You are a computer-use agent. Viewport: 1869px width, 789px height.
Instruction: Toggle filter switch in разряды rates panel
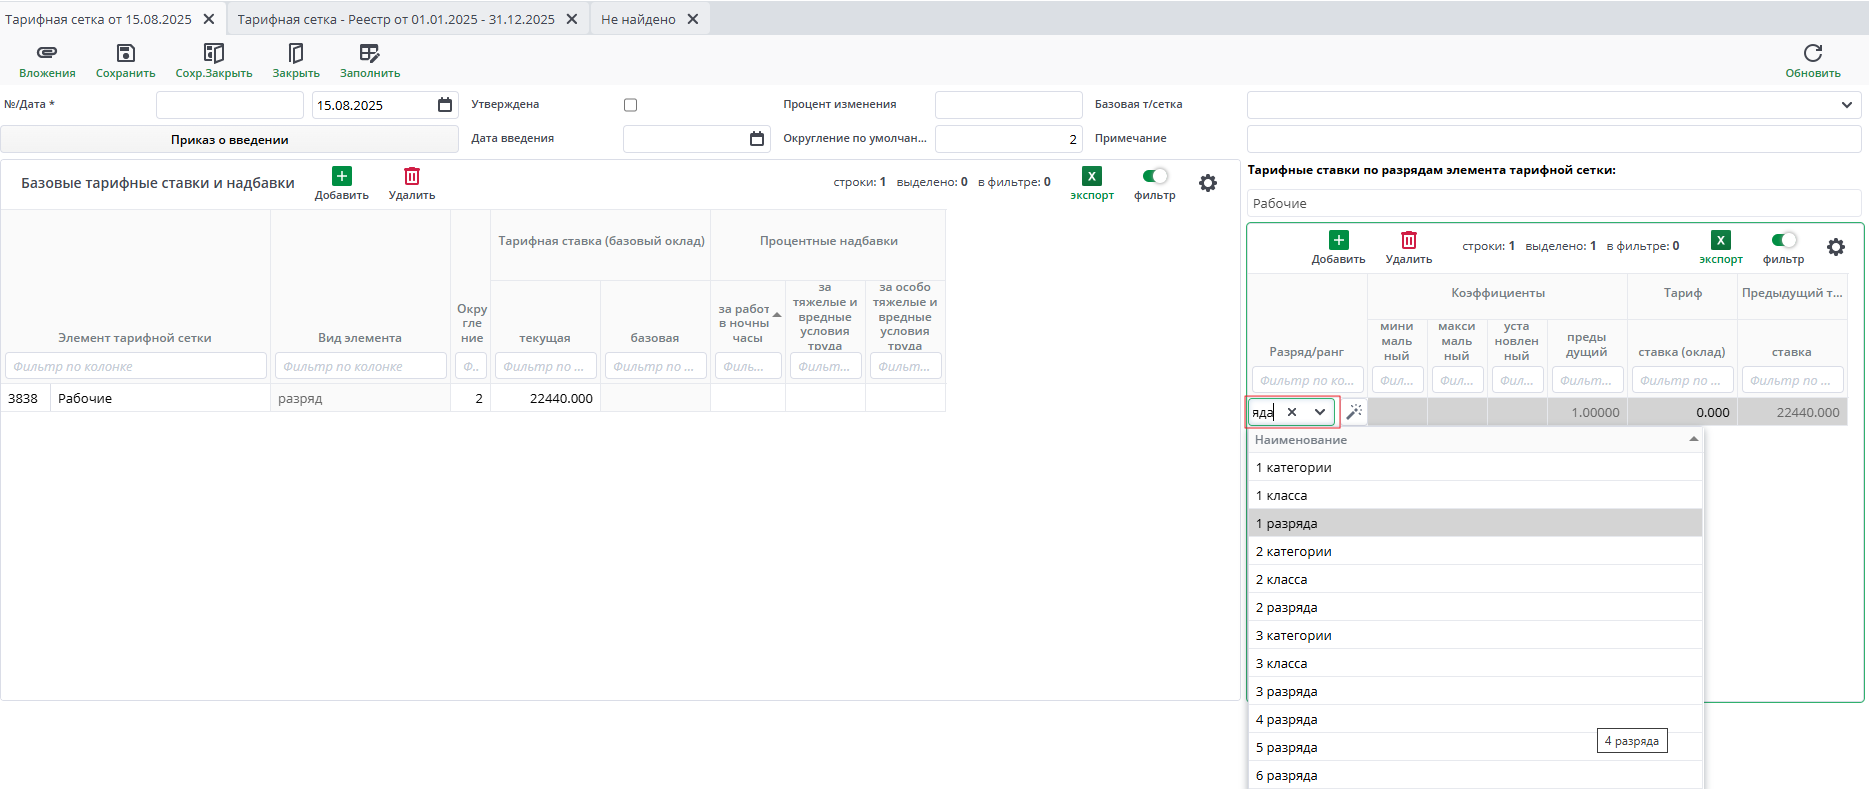coord(1784,240)
